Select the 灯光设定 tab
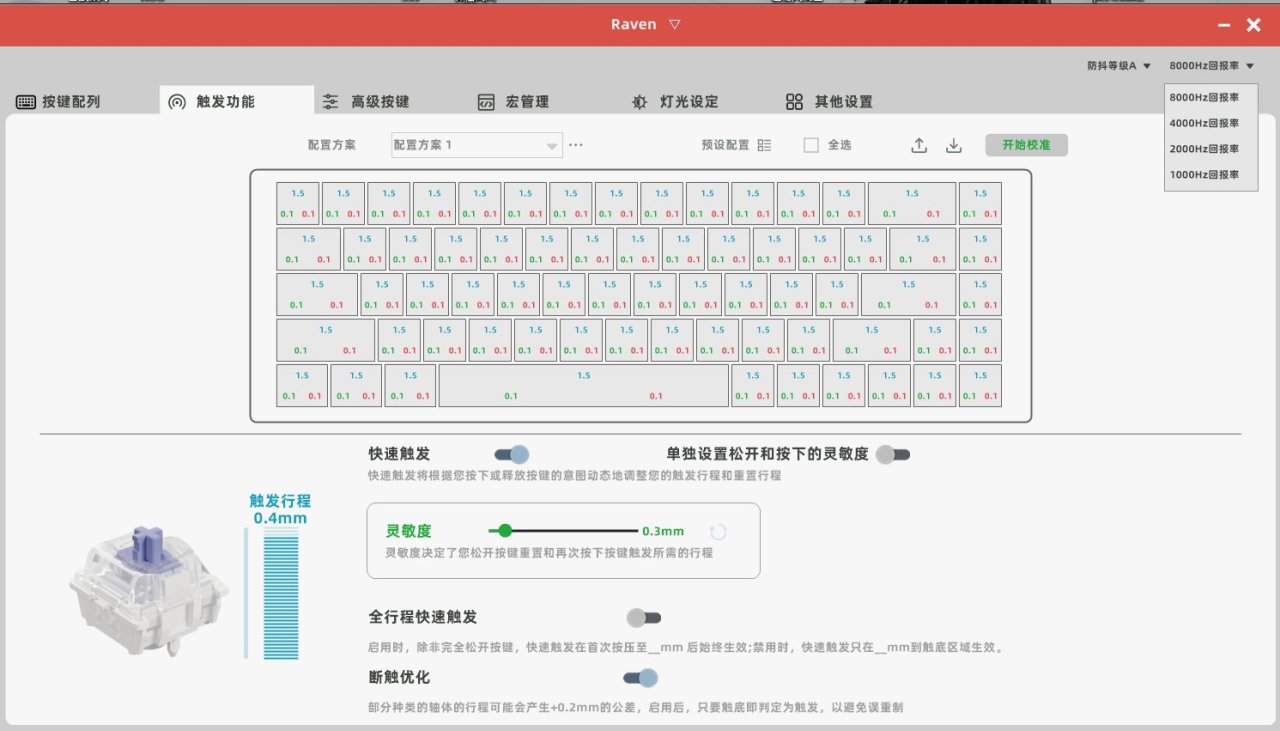The image size is (1280, 731). 675,102
